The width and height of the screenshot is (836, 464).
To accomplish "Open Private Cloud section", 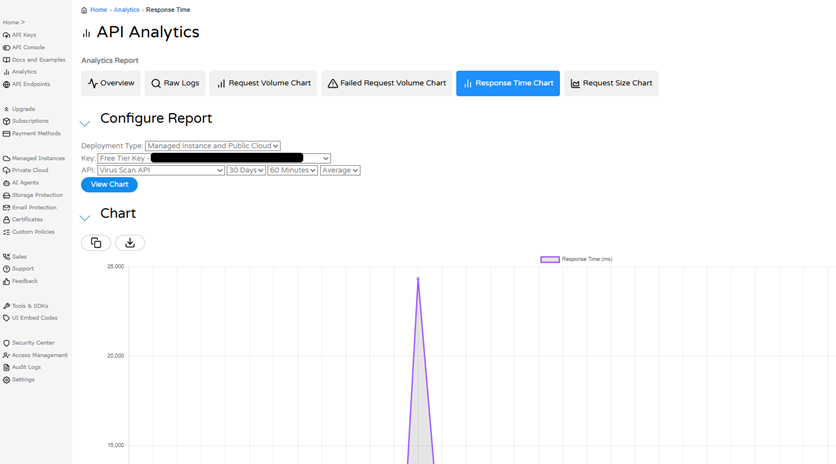I will [25, 170].
